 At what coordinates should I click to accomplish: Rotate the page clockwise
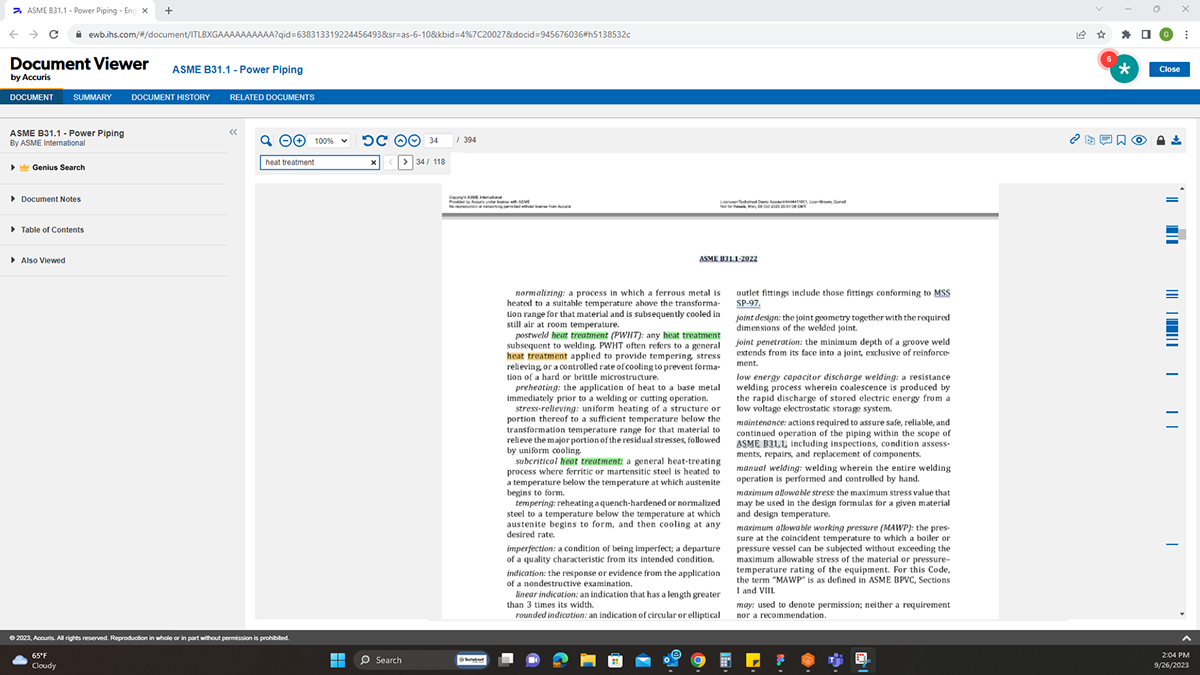(x=382, y=140)
